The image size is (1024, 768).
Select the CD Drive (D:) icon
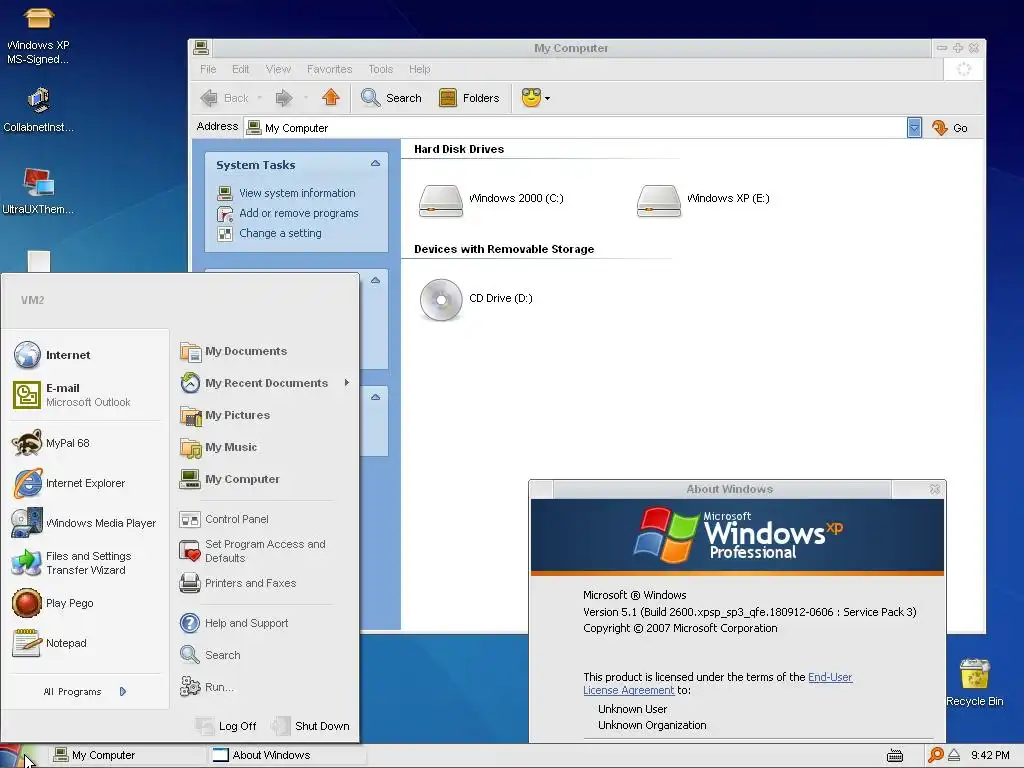(475, 299)
